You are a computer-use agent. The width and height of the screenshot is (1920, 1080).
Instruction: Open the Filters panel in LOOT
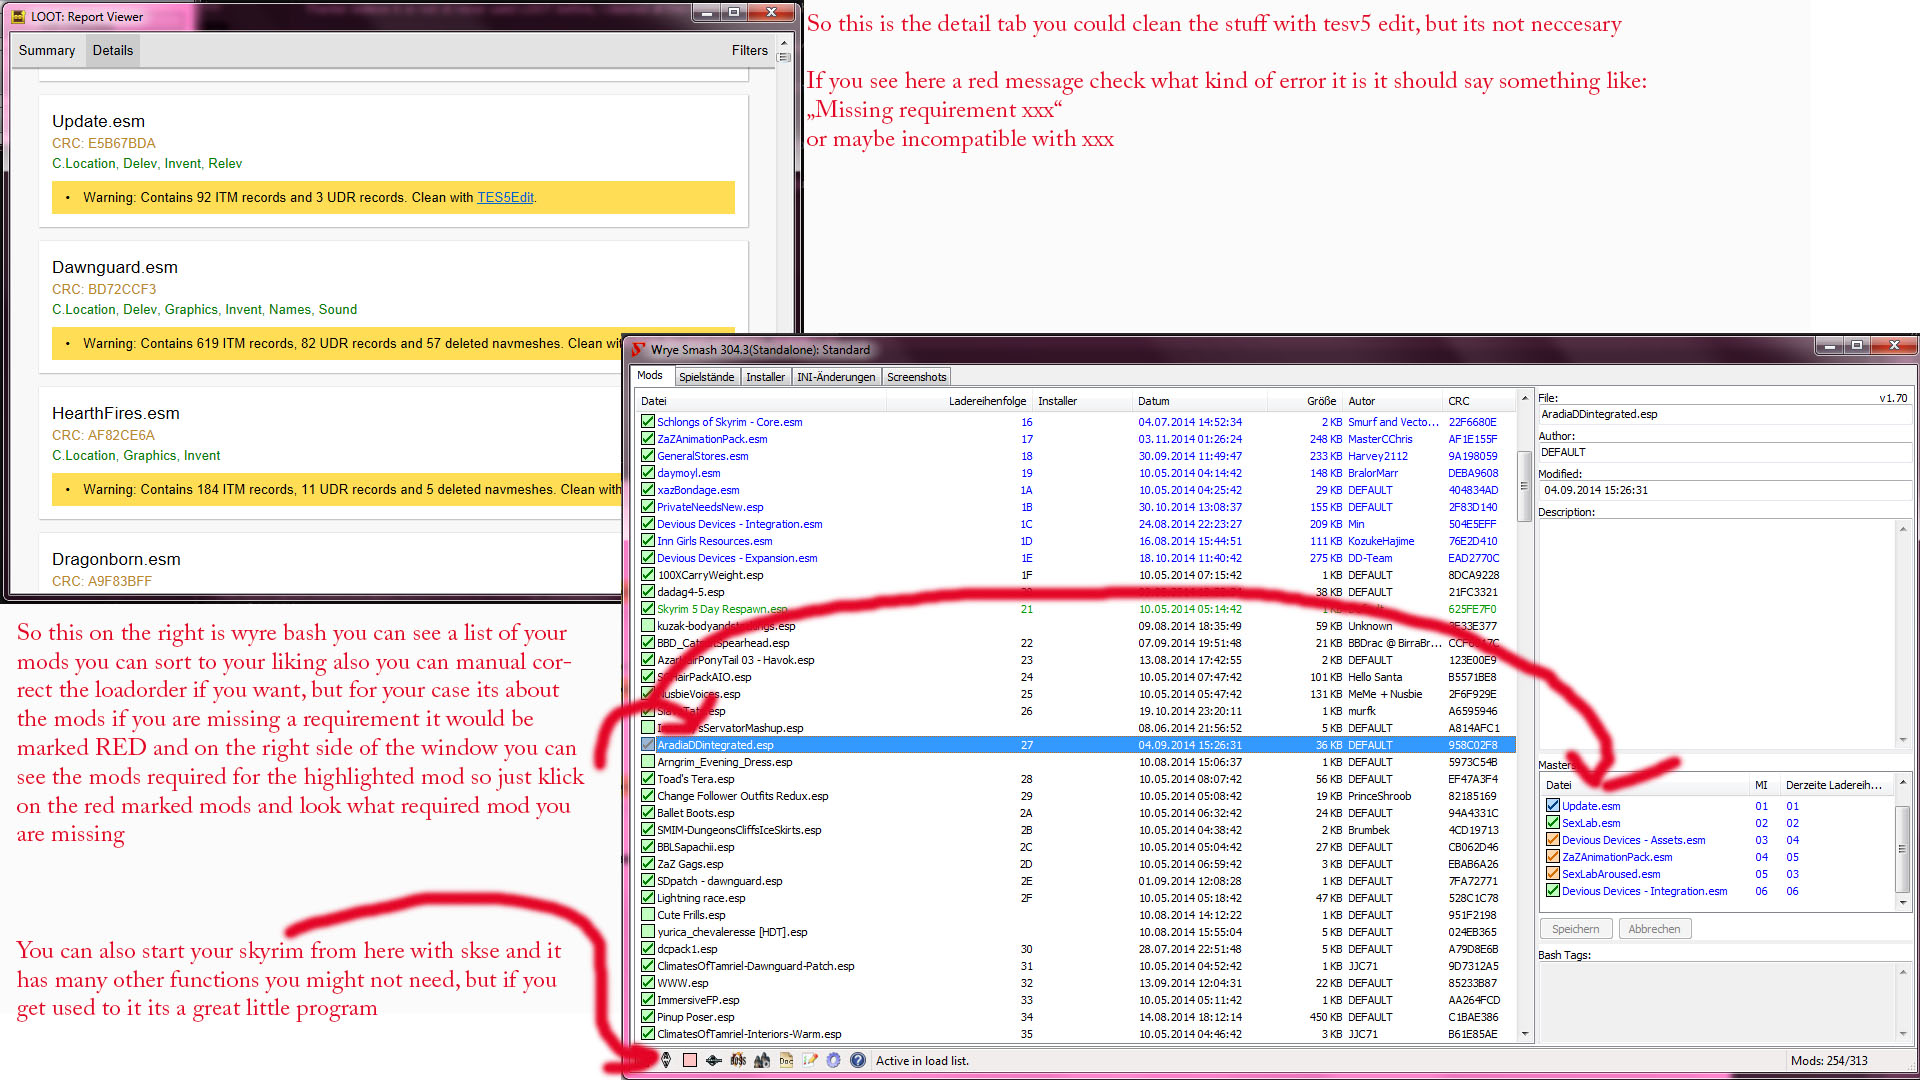750,50
